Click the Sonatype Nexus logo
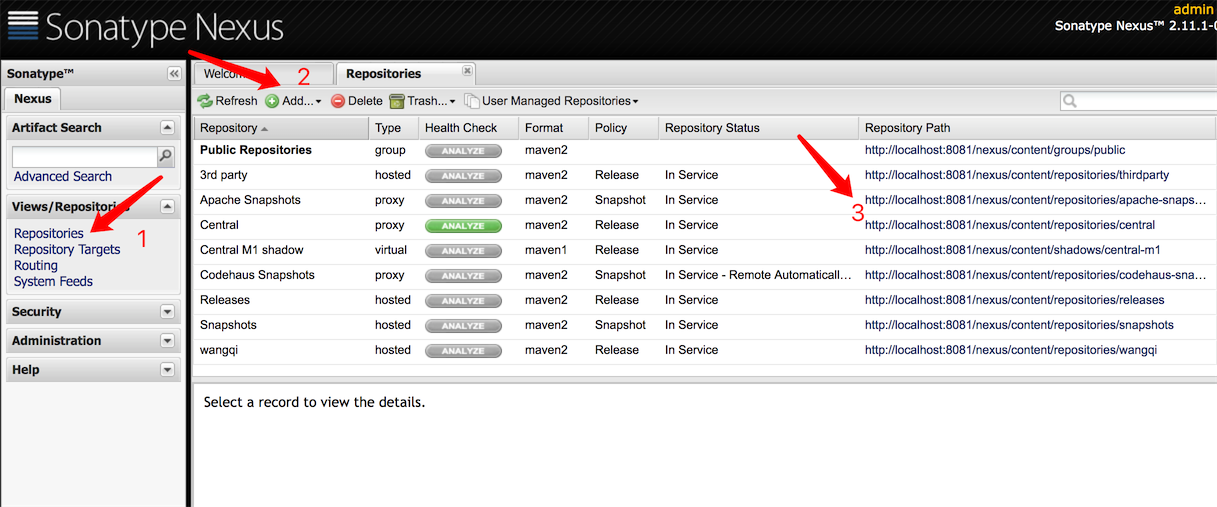Viewport: 1217px width, 507px height. (x=145, y=27)
